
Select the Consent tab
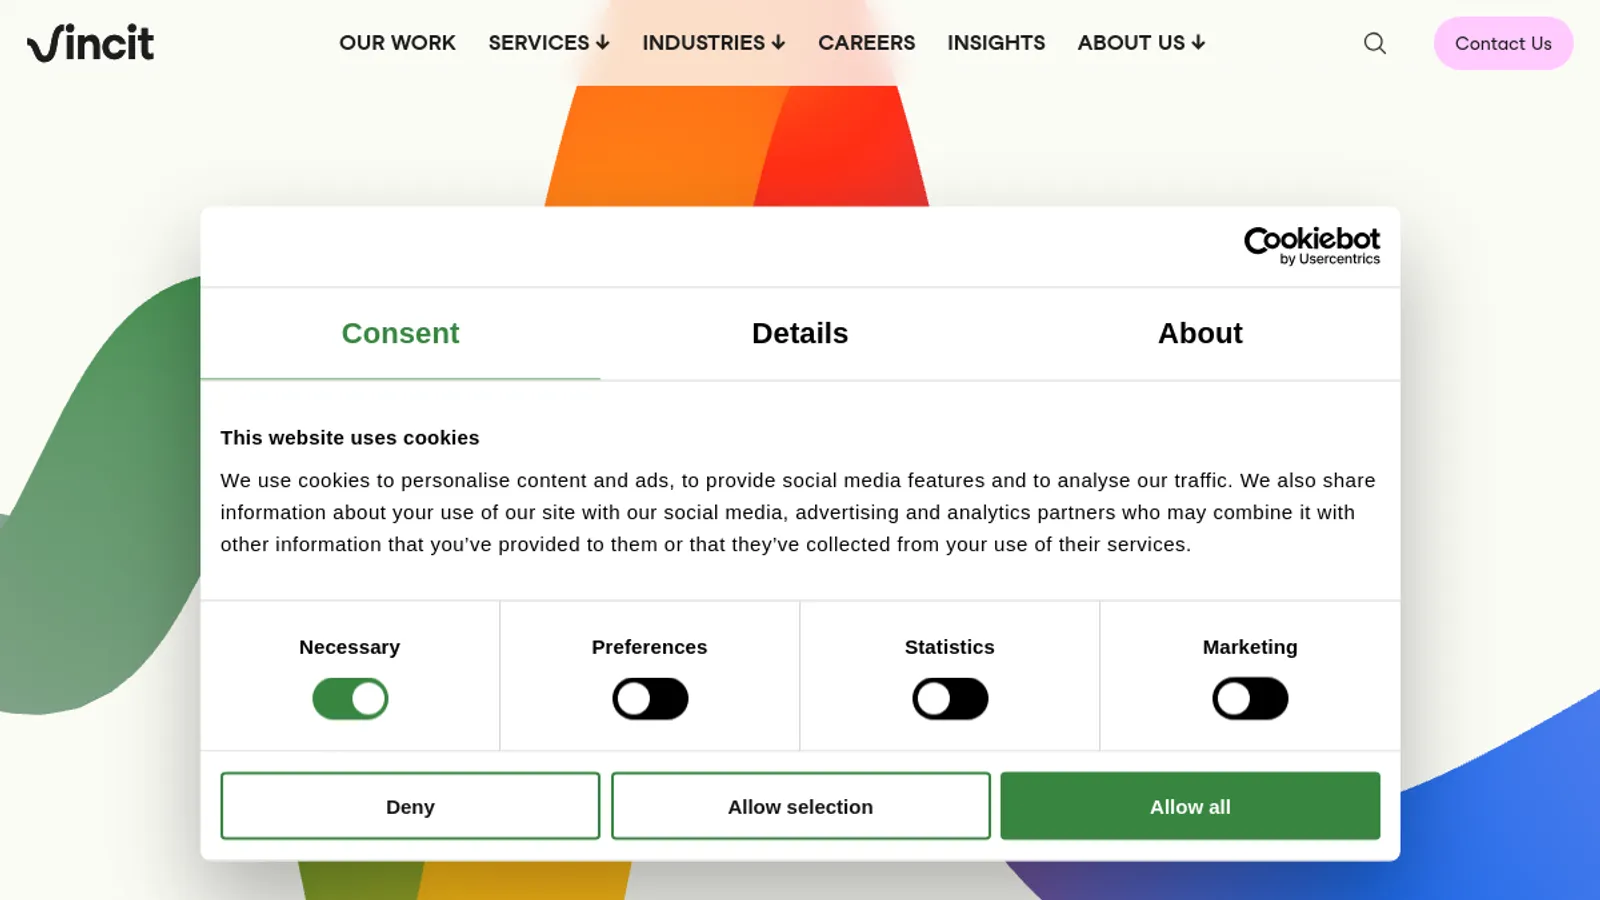click(x=400, y=334)
